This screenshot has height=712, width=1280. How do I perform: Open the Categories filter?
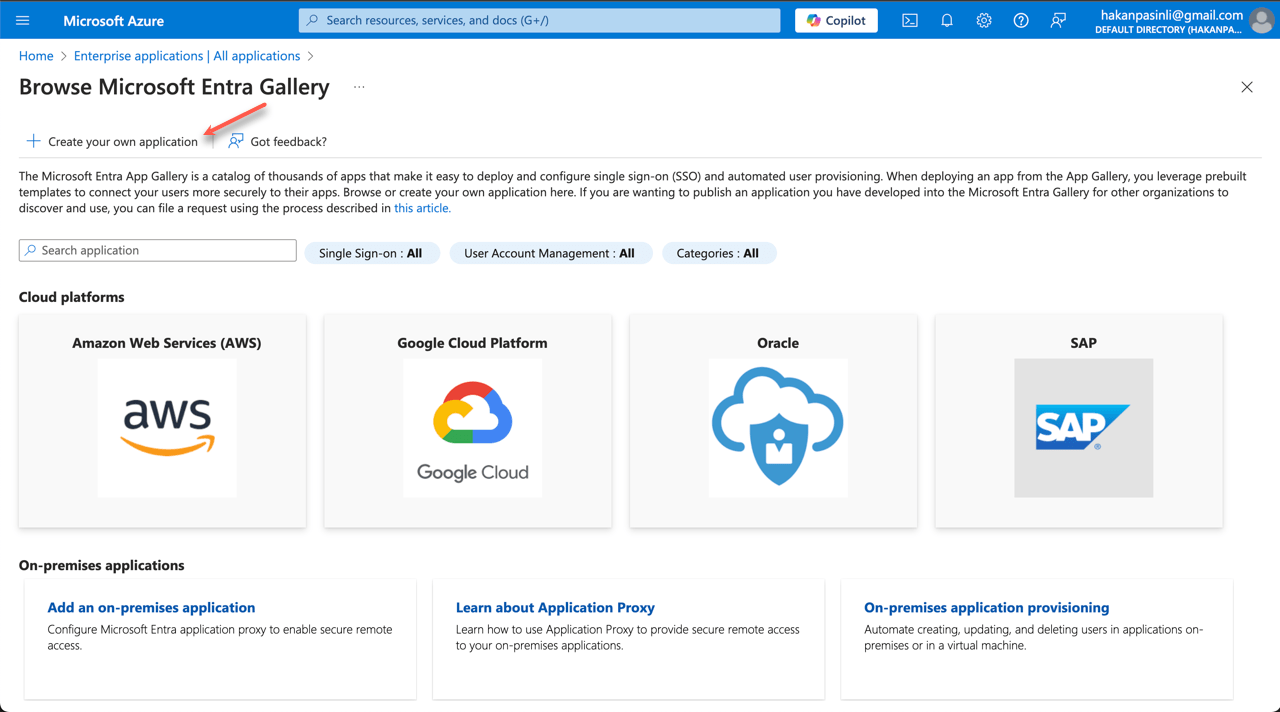(x=719, y=253)
